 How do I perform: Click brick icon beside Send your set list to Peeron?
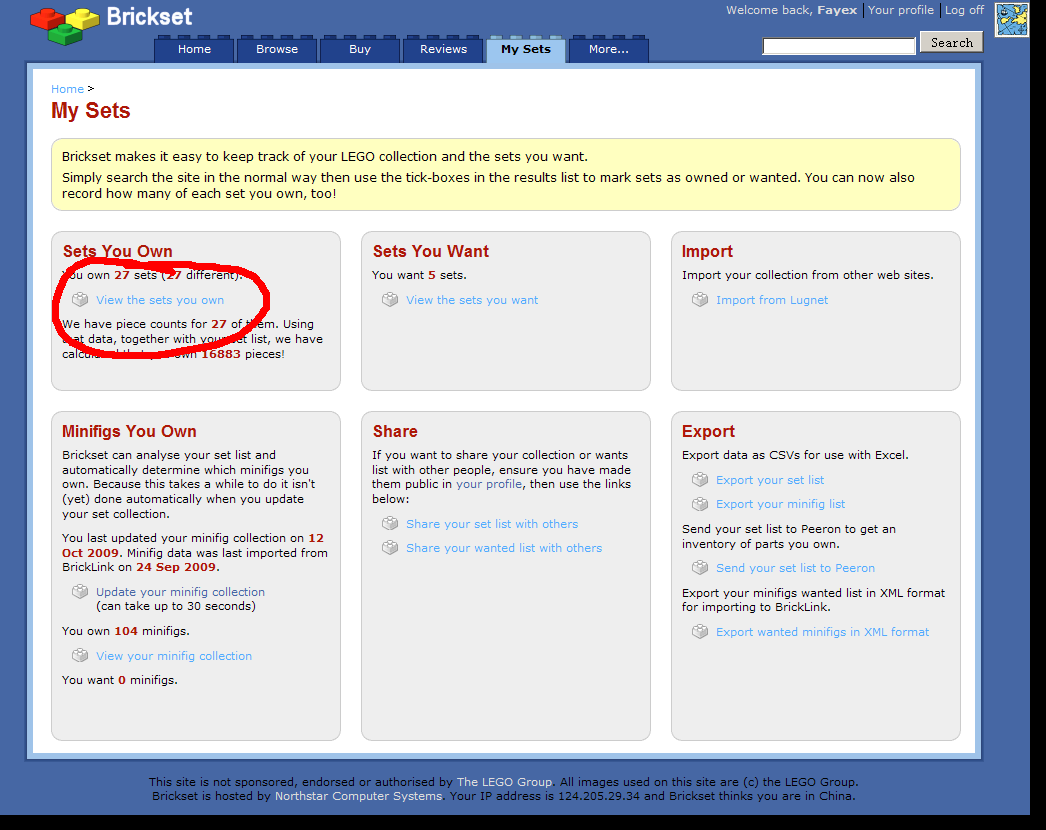pyautogui.click(x=700, y=567)
